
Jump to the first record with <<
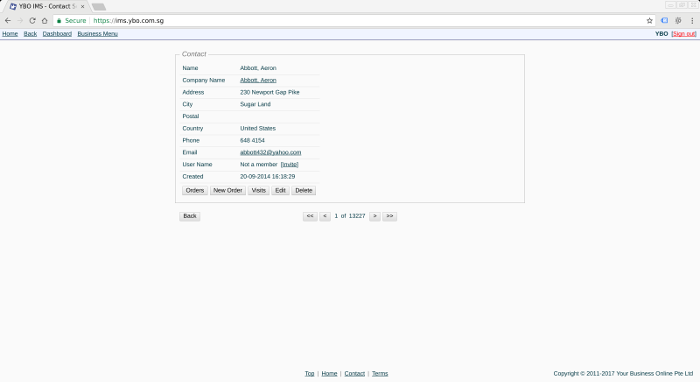click(310, 216)
